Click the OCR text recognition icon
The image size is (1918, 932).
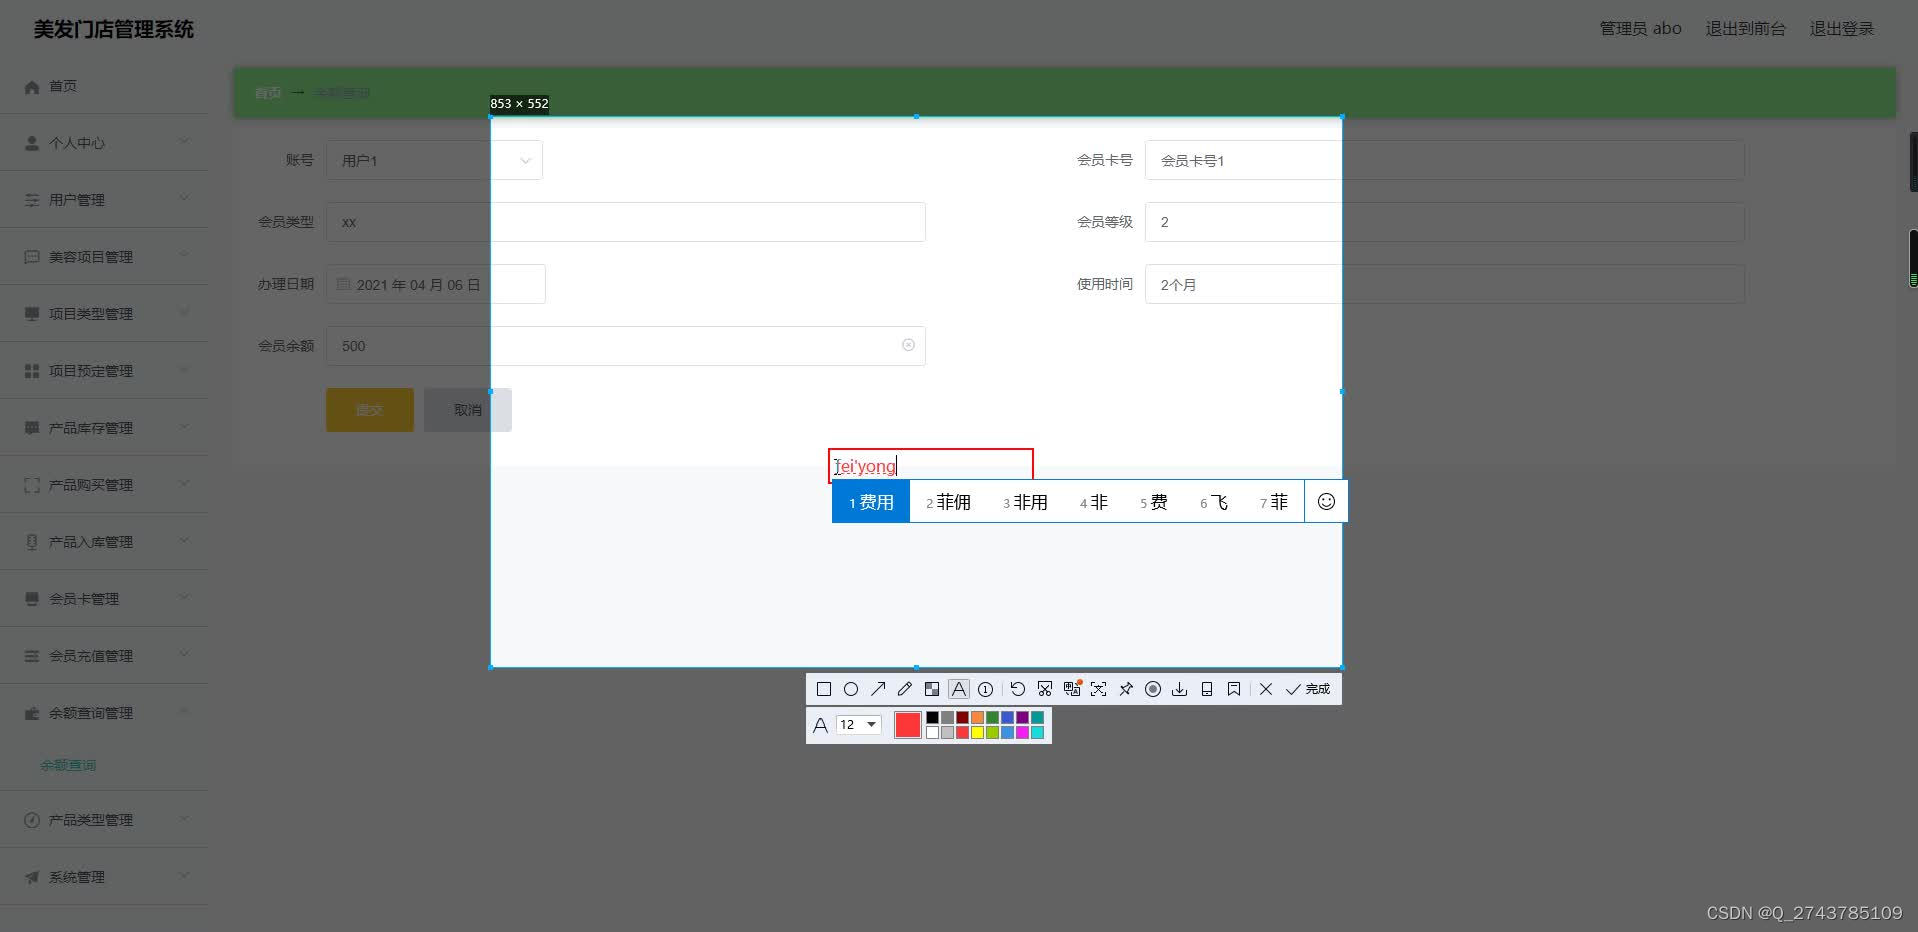coord(1099,689)
